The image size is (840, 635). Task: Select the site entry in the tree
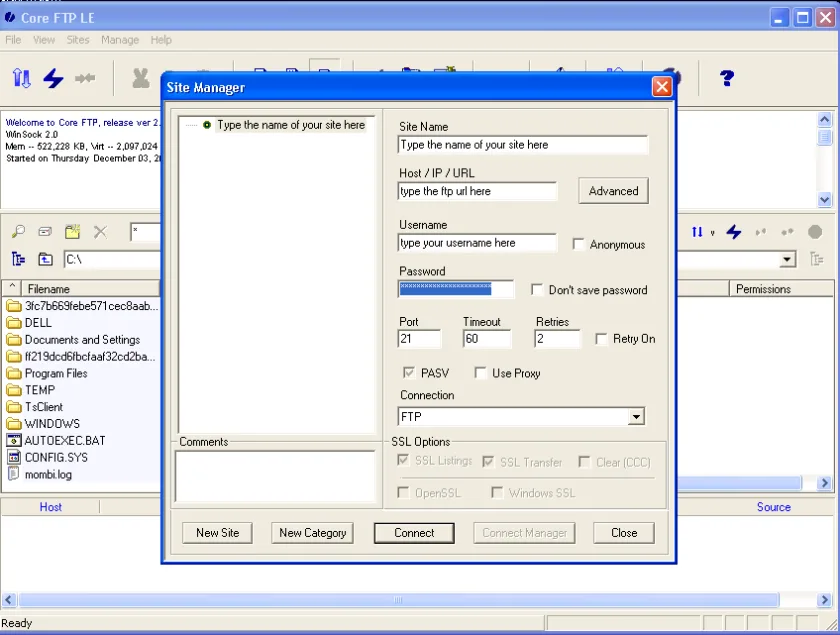(x=291, y=125)
